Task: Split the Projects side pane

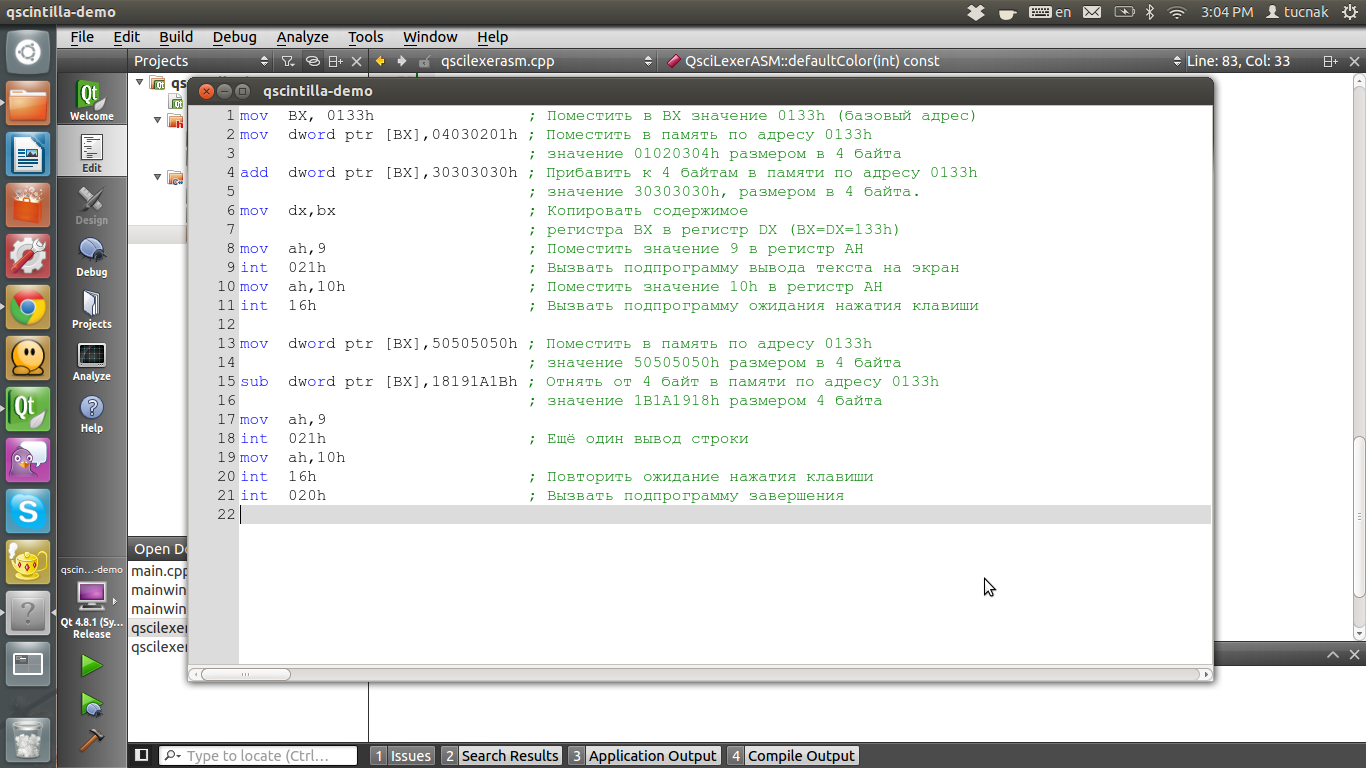Action: pyautogui.click(x=336, y=61)
